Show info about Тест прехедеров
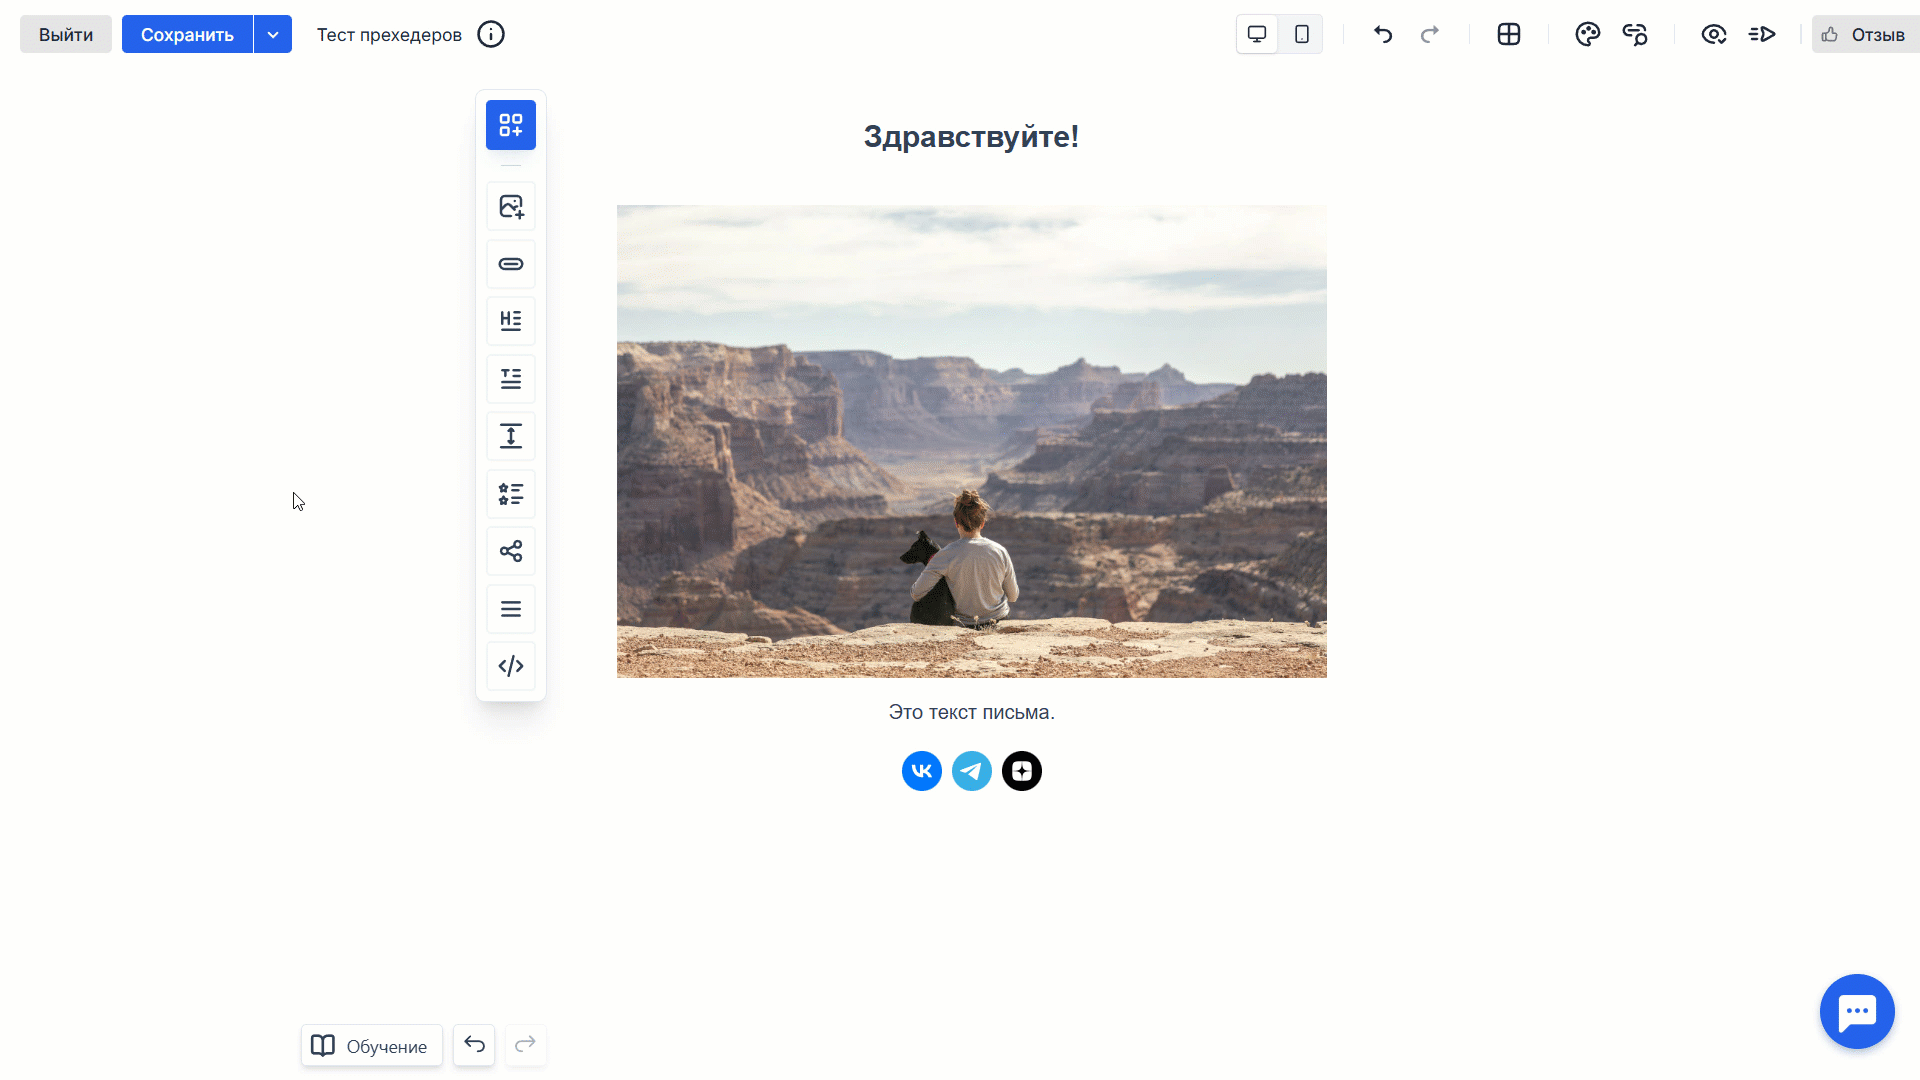Screen dimensions: 1920x1080 (491, 34)
